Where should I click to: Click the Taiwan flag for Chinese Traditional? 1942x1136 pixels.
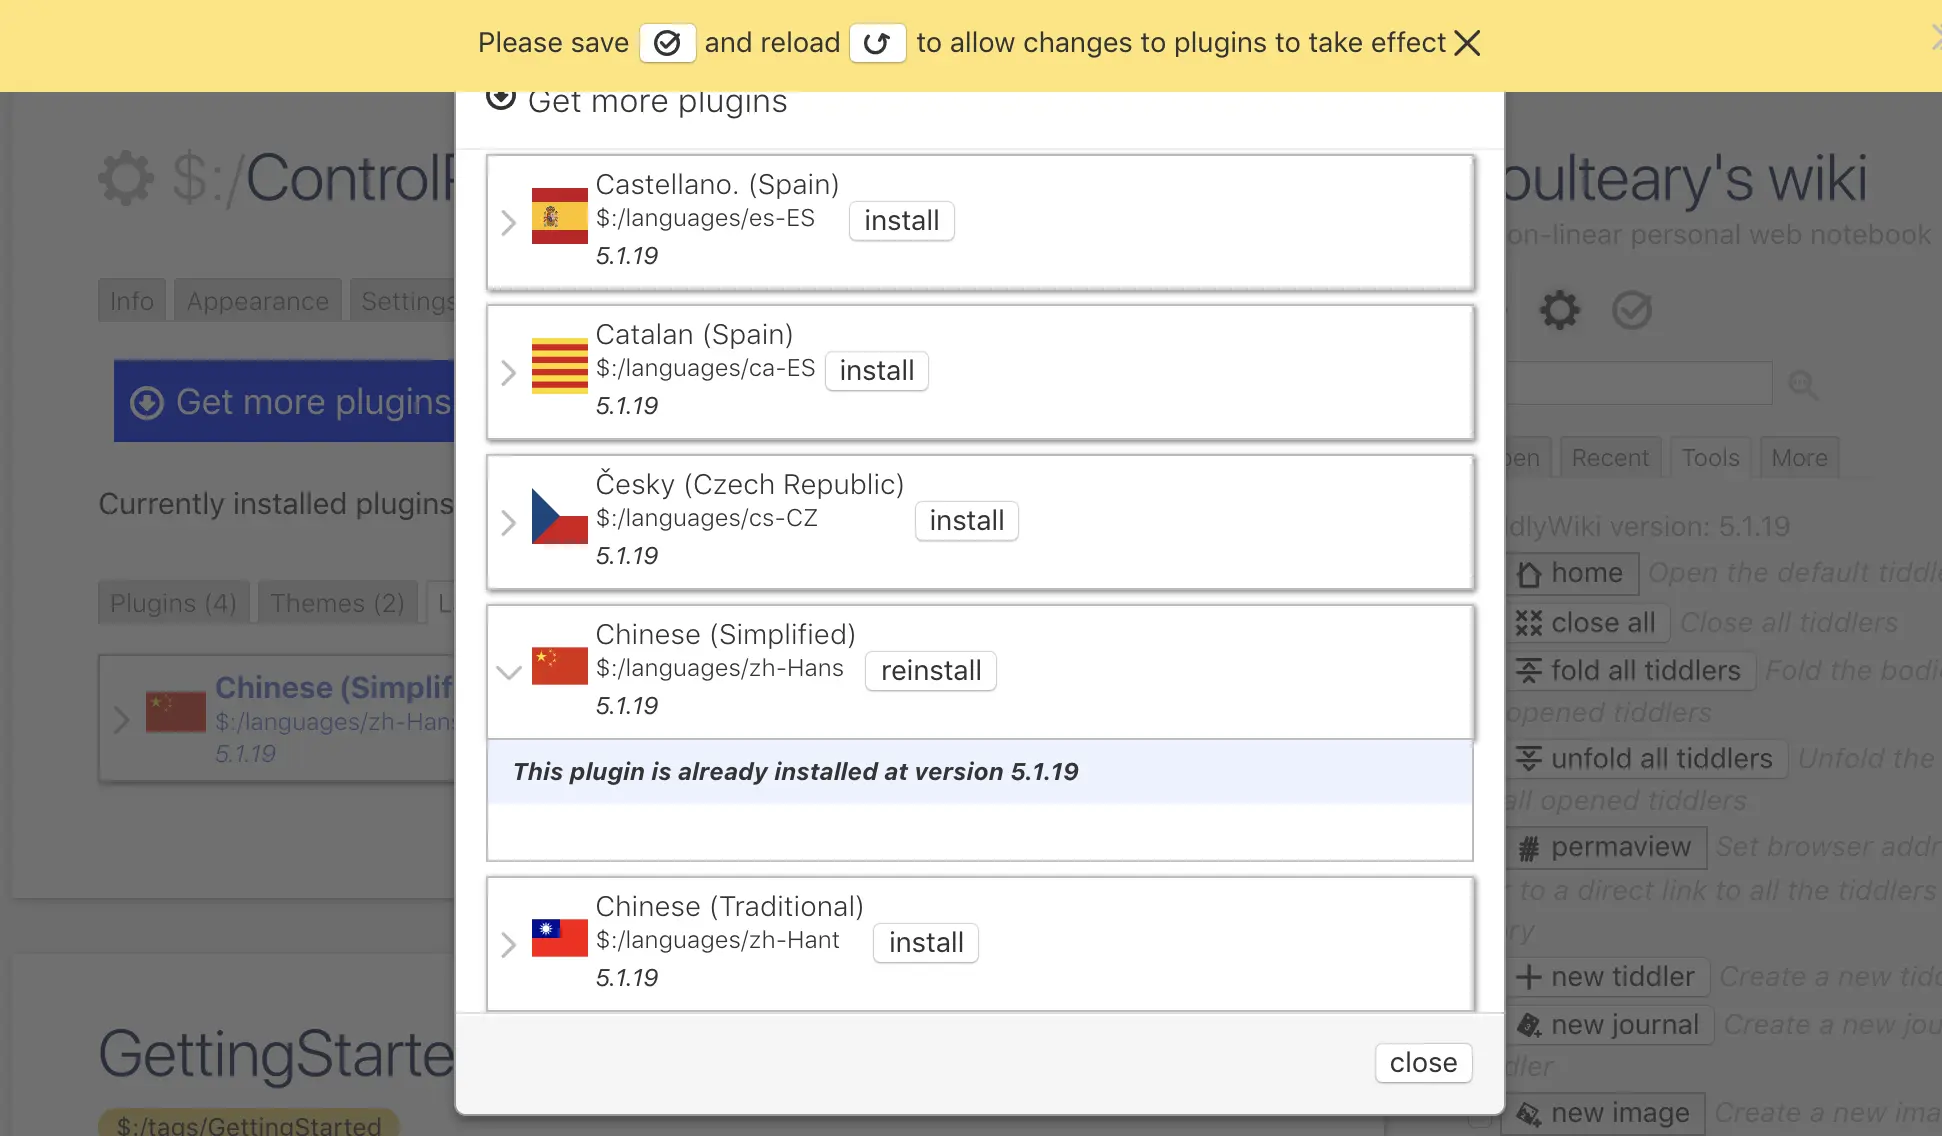point(560,938)
